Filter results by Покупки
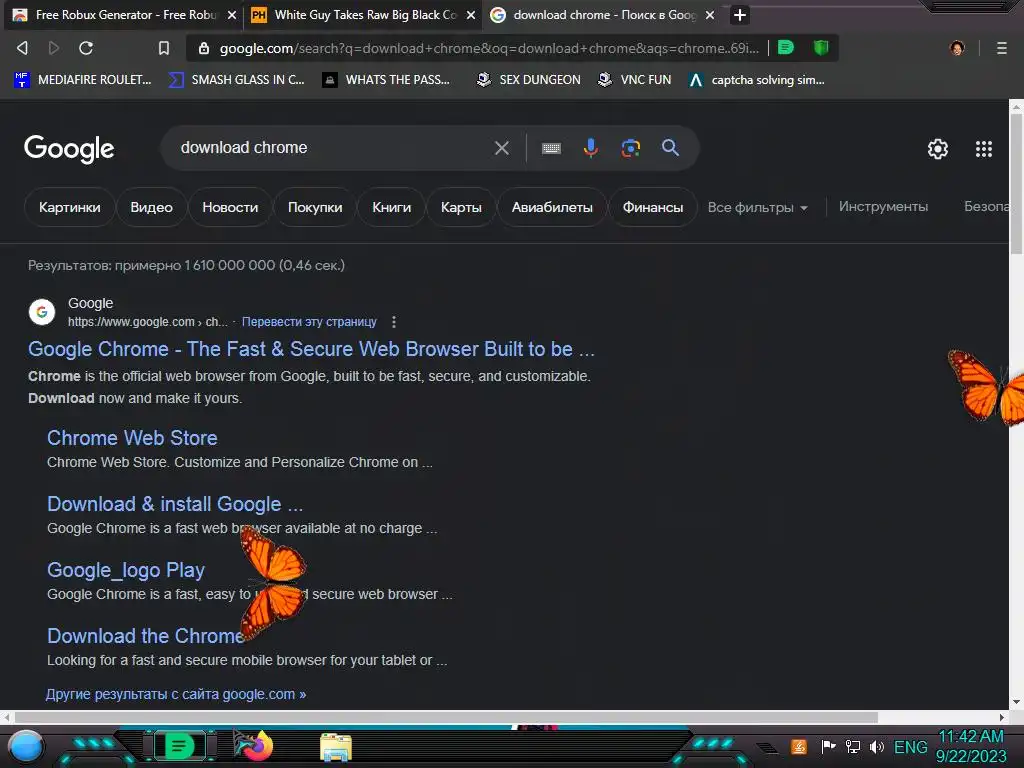 pyautogui.click(x=315, y=207)
